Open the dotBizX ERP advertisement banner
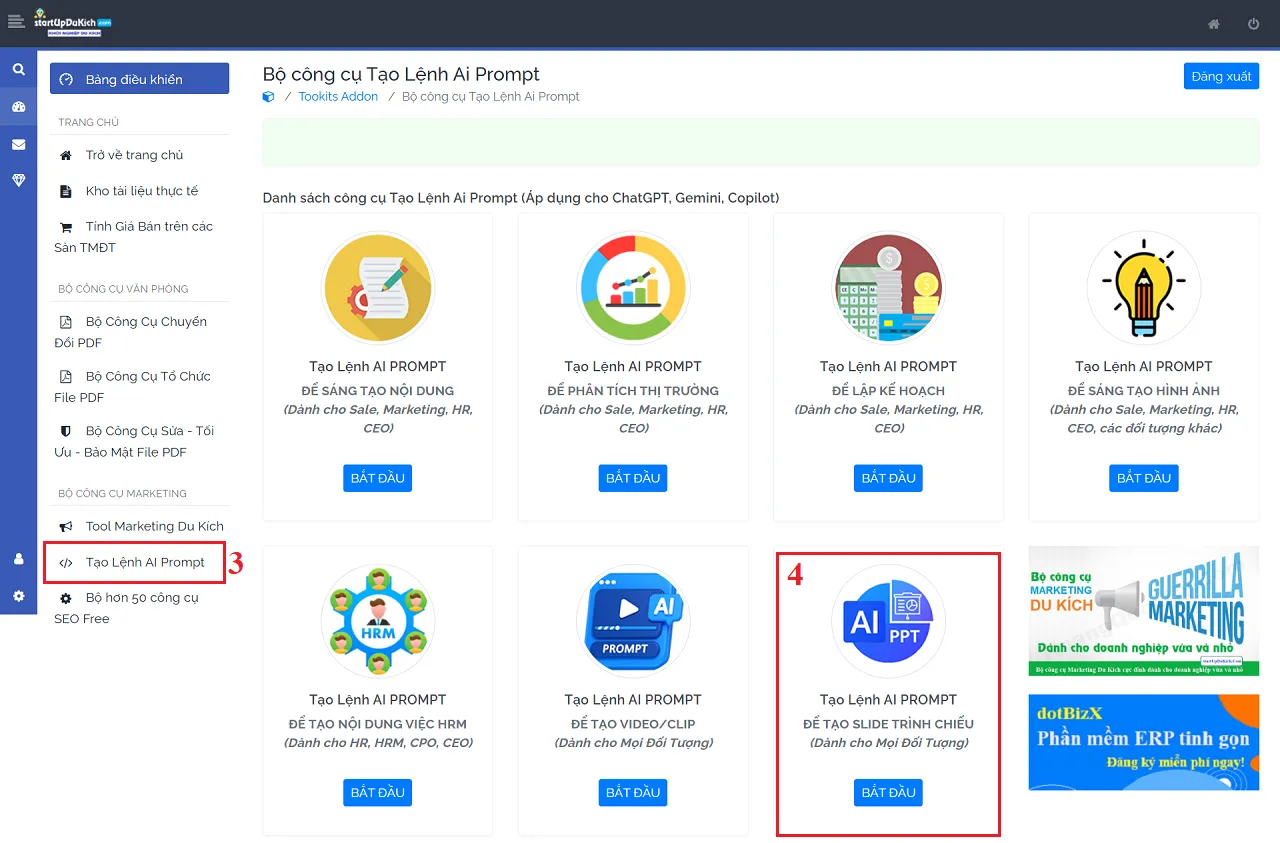This screenshot has width=1280, height=843. 1143,744
